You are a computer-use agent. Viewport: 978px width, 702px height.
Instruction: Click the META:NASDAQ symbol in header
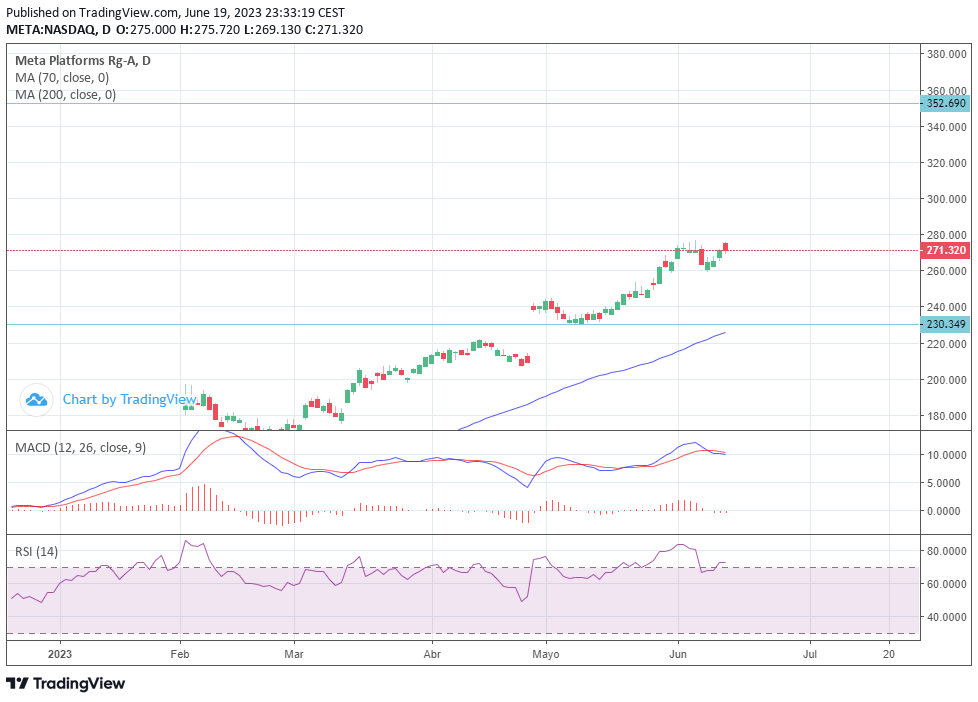tap(51, 30)
